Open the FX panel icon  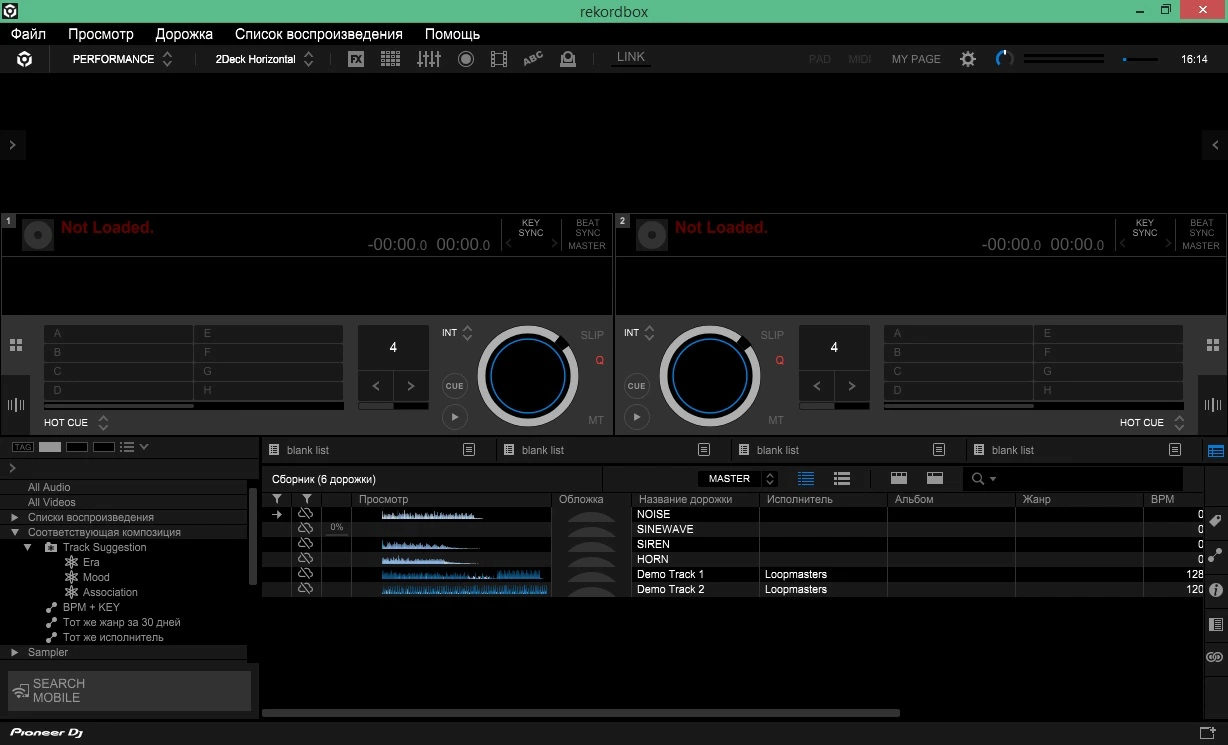pyautogui.click(x=355, y=59)
